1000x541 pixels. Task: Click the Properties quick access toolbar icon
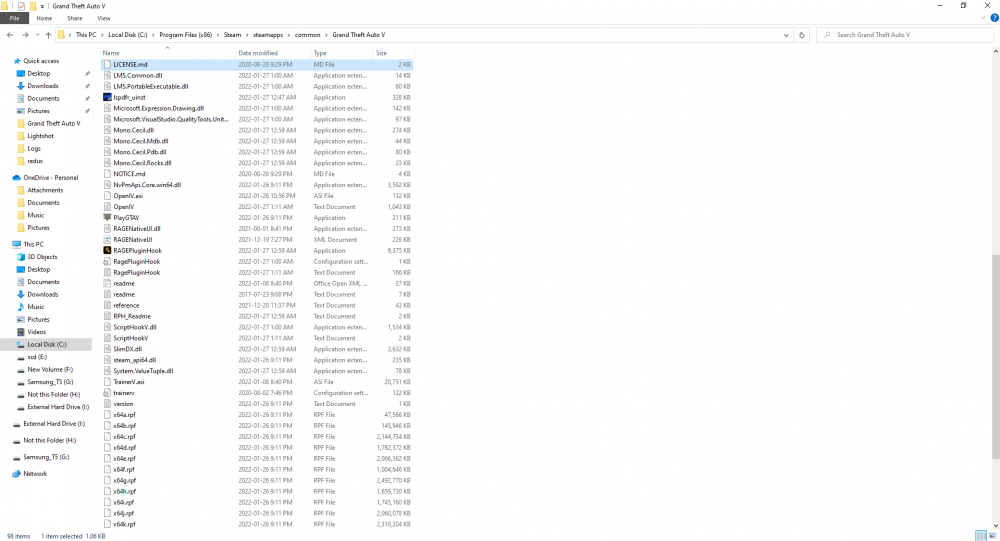[21, 6]
